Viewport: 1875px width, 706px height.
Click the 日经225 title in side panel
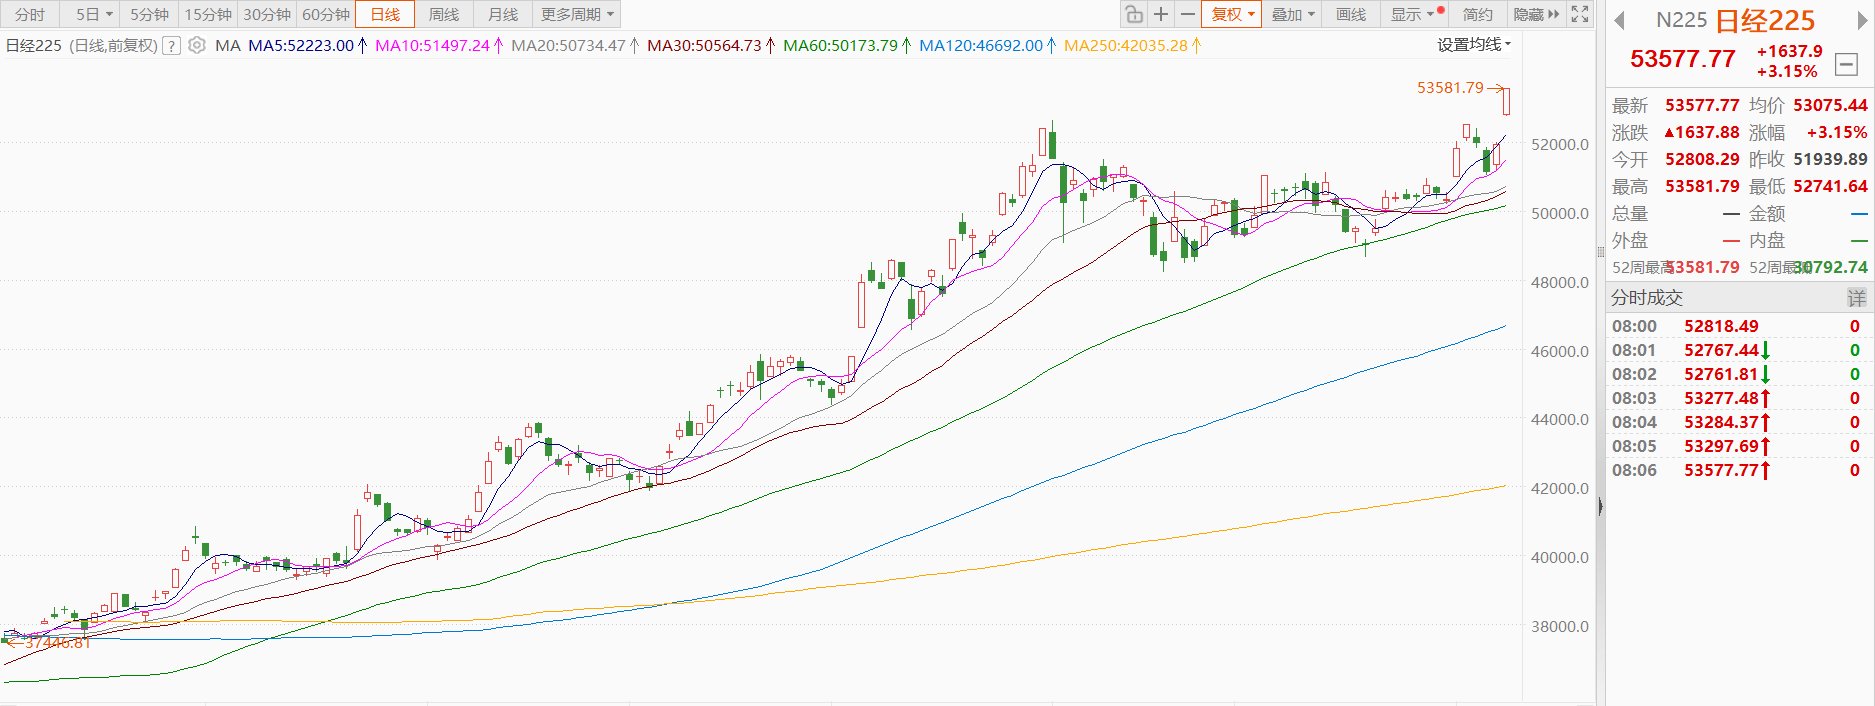click(x=1765, y=20)
